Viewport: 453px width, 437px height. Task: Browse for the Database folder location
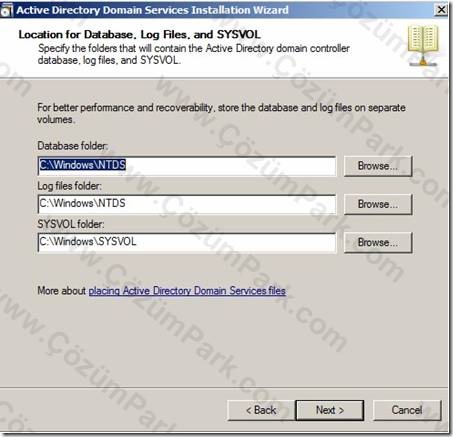coord(378,166)
